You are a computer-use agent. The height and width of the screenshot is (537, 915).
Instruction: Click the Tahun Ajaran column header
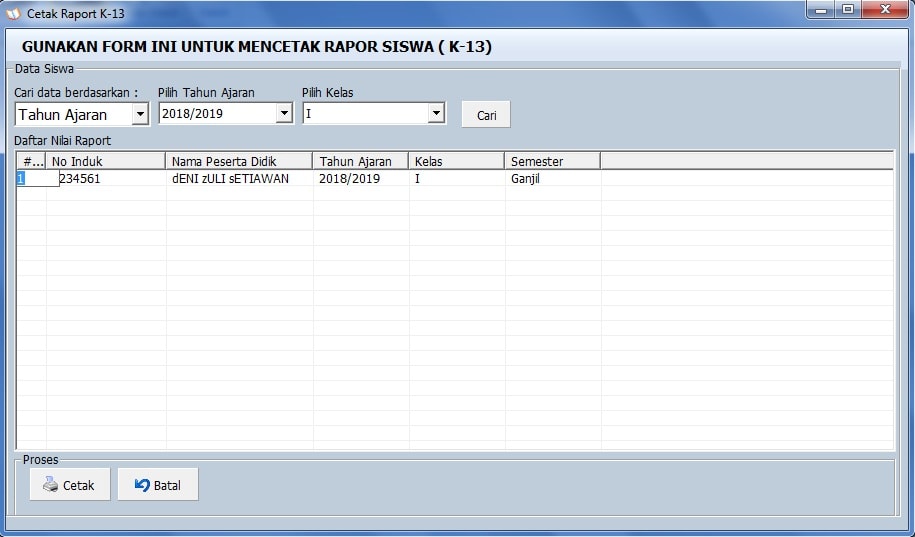point(361,161)
